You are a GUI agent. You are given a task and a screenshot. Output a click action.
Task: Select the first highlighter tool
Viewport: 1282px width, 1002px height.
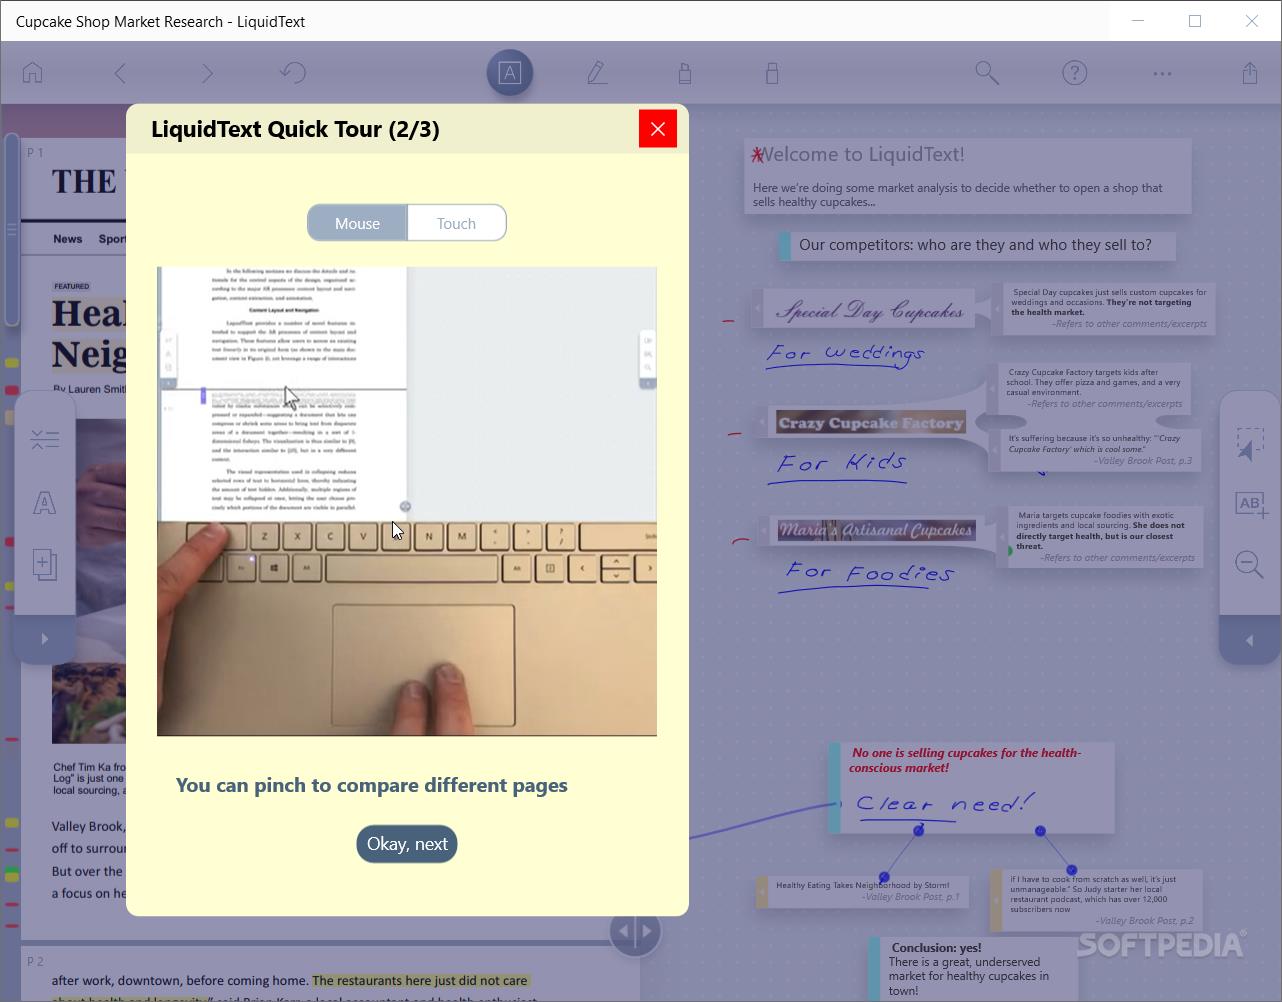685,73
